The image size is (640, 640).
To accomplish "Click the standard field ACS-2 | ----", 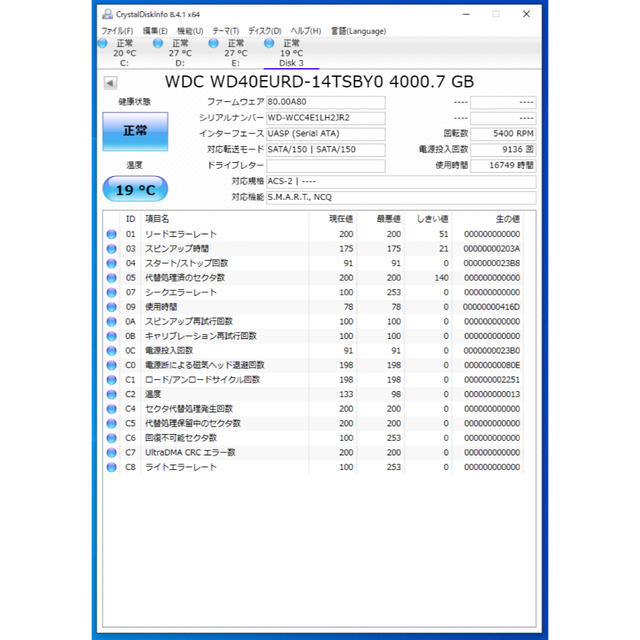I will tap(401, 182).
